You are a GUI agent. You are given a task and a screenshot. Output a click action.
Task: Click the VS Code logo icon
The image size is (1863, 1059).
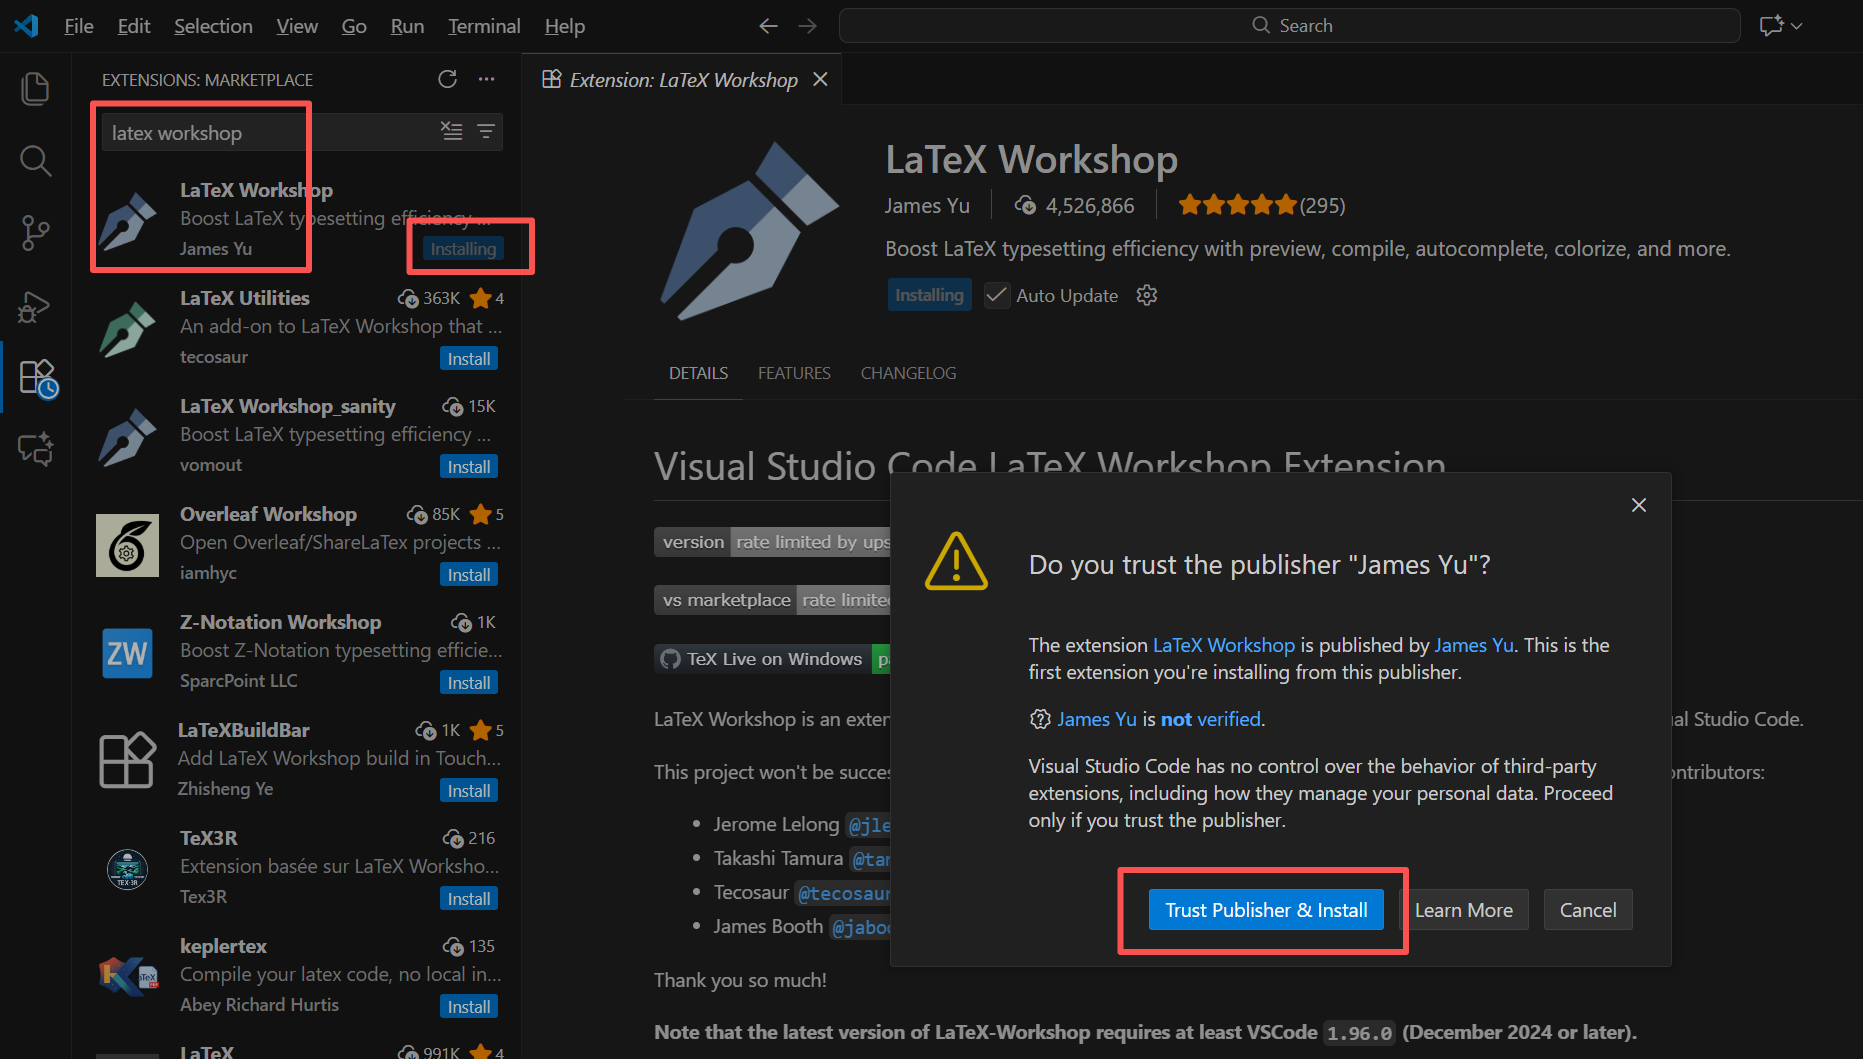point(26,26)
